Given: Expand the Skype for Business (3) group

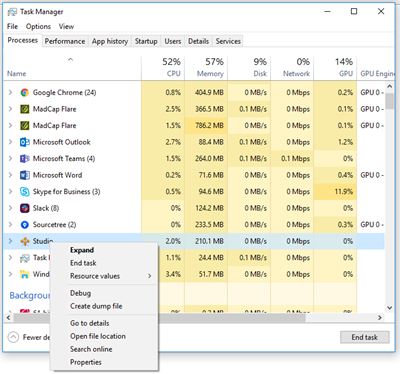Looking at the screenshot, I should coord(10,192).
